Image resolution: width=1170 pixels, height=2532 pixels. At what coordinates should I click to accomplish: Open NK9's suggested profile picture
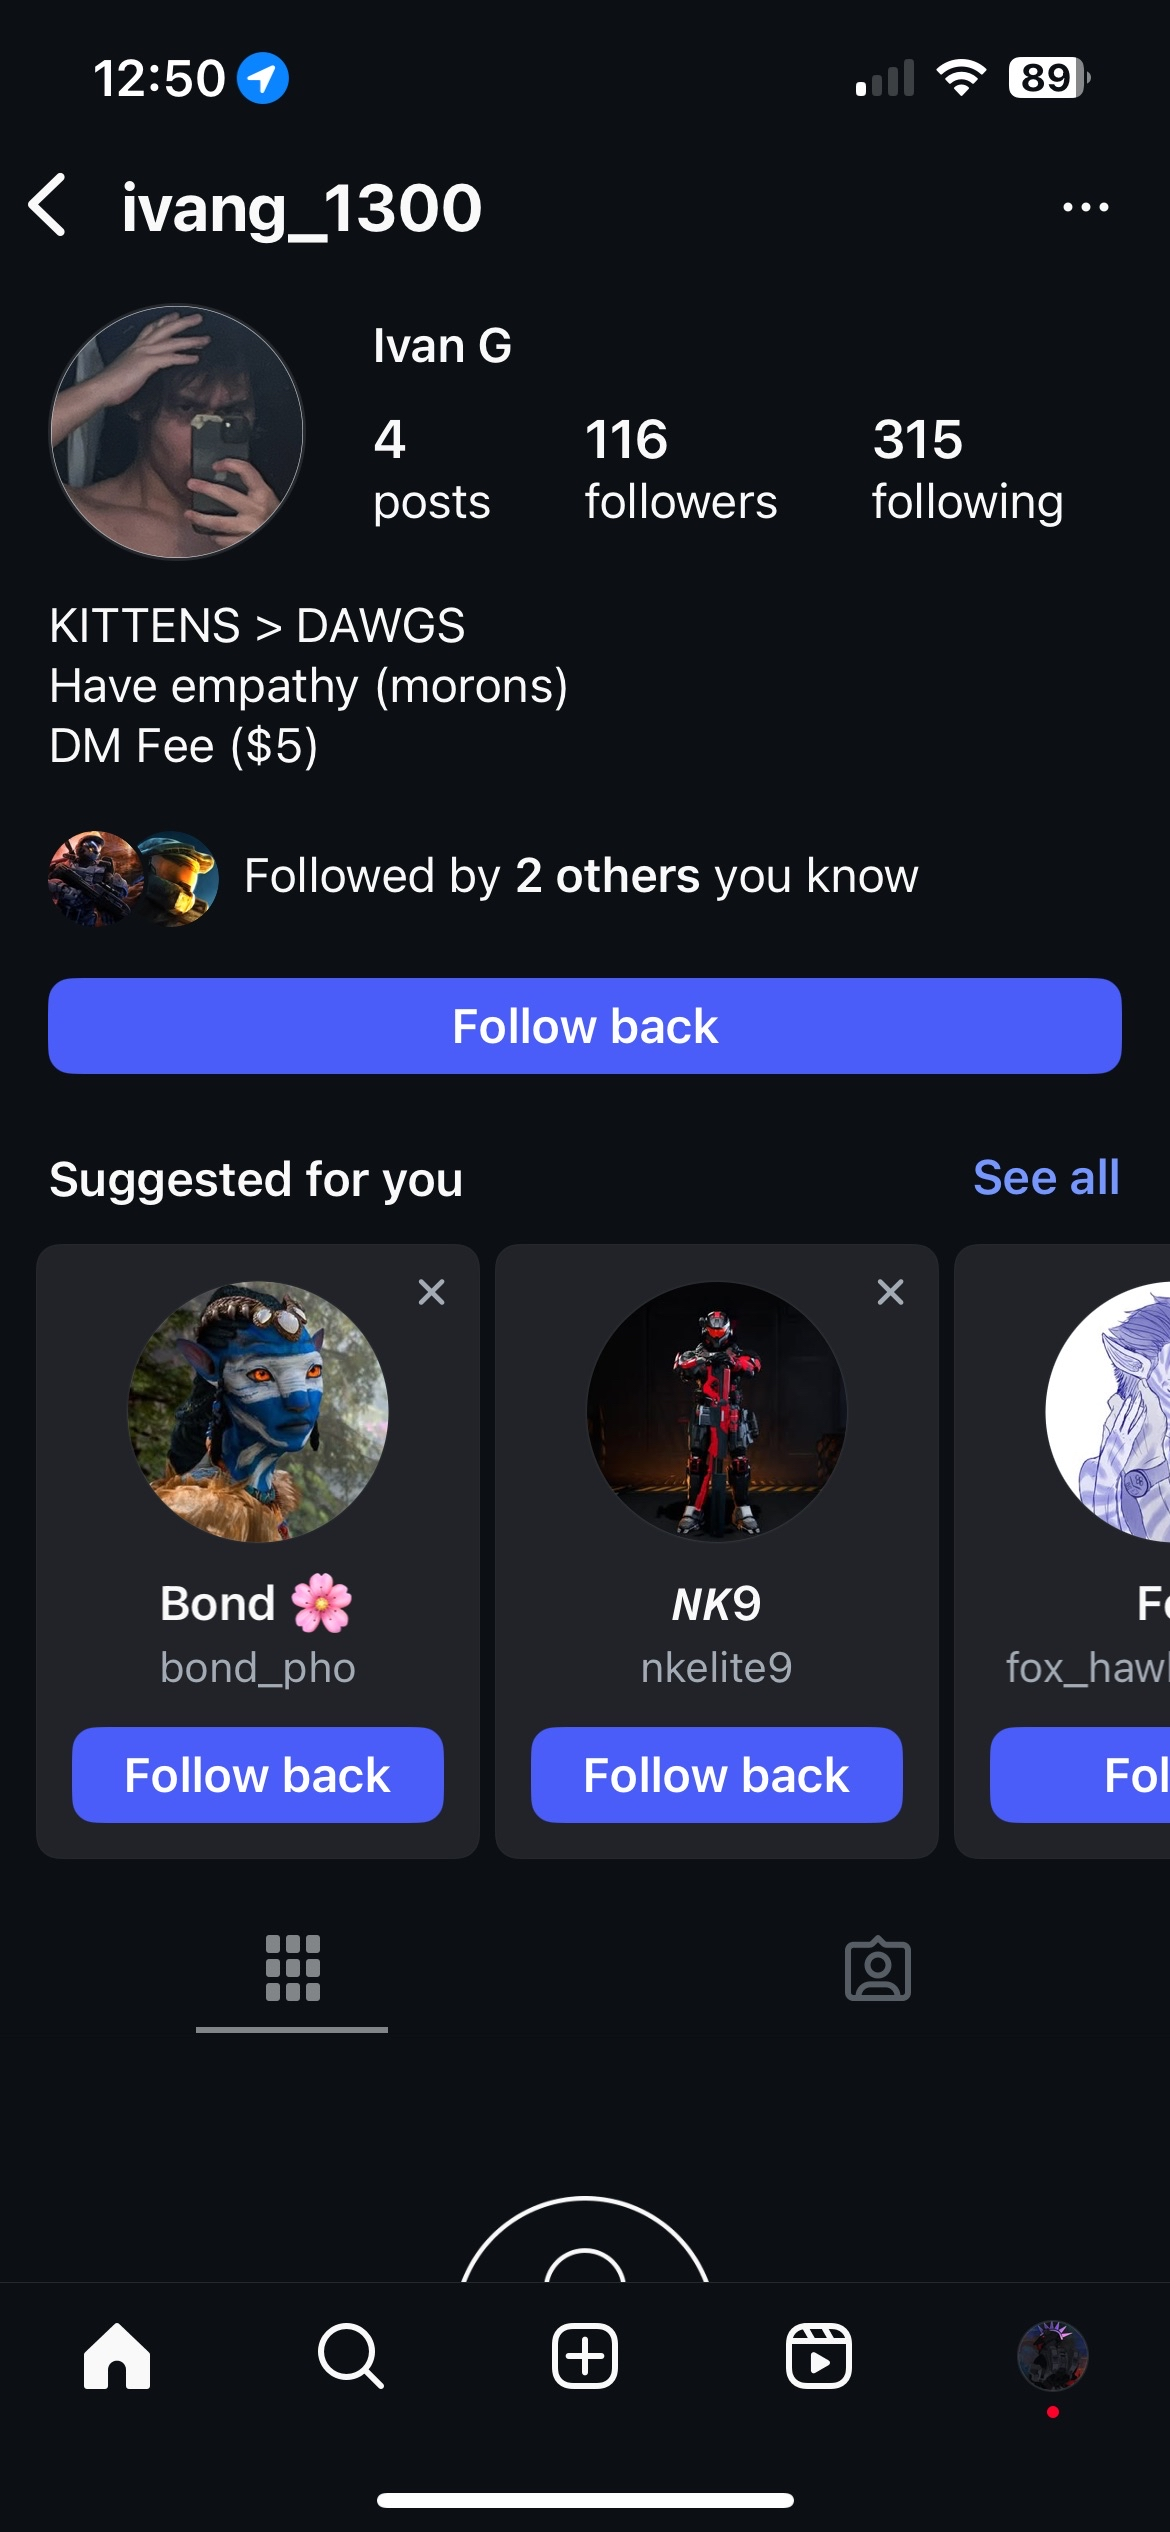point(716,1411)
